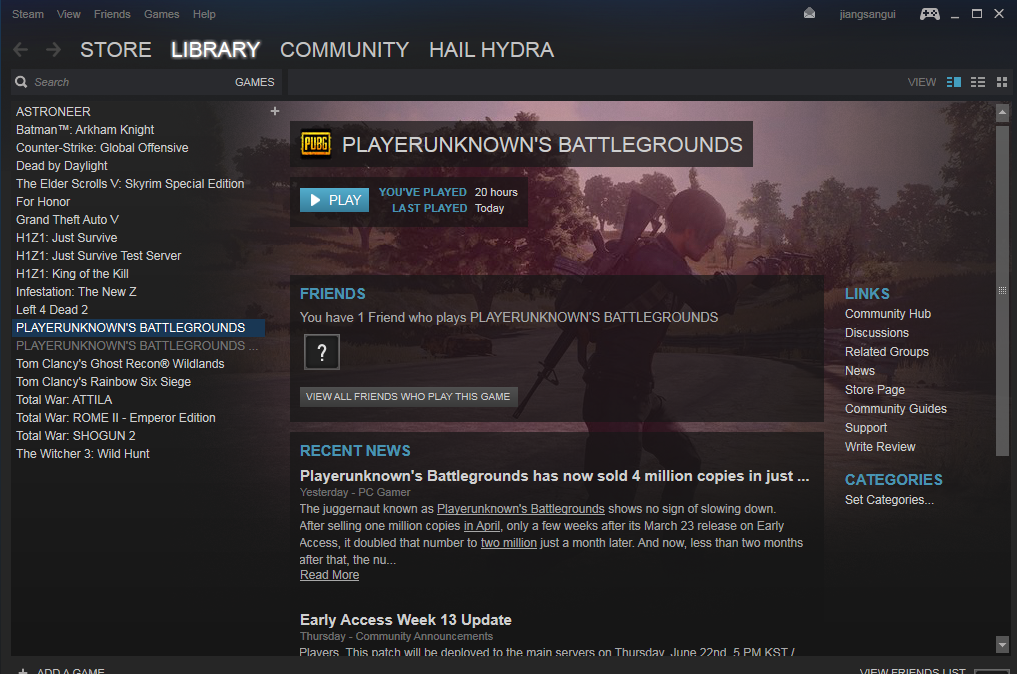Open the 4 million copies news headline
The height and width of the screenshot is (674, 1017).
pyautogui.click(x=555, y=476)
